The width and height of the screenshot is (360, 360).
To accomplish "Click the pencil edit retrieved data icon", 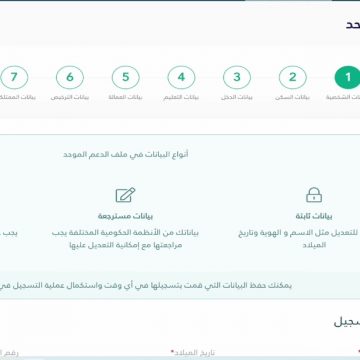I will (125, 195).
